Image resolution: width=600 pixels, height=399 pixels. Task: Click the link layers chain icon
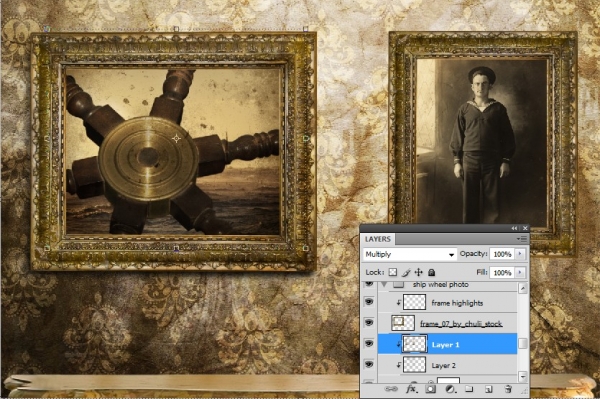tap(391, 389)
